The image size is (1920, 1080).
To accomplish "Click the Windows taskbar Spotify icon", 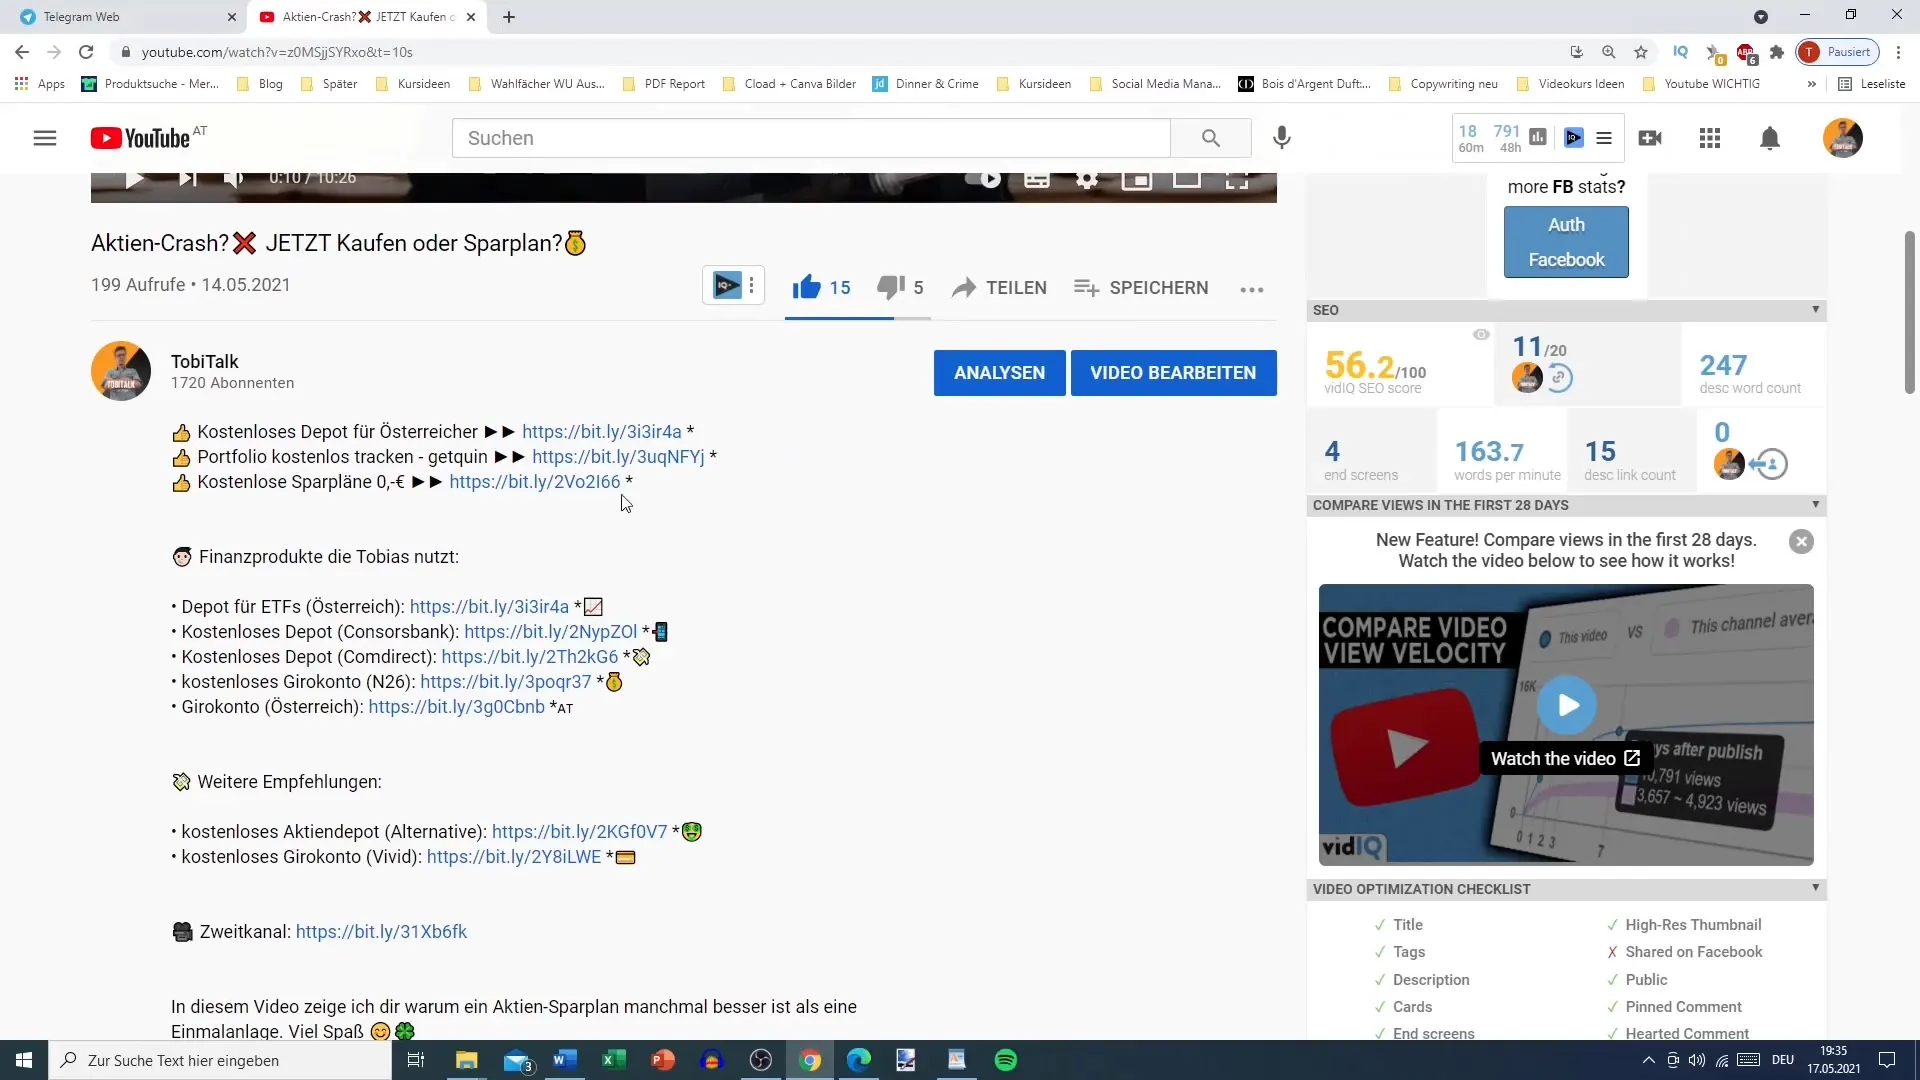I will coord(1007,1062).
